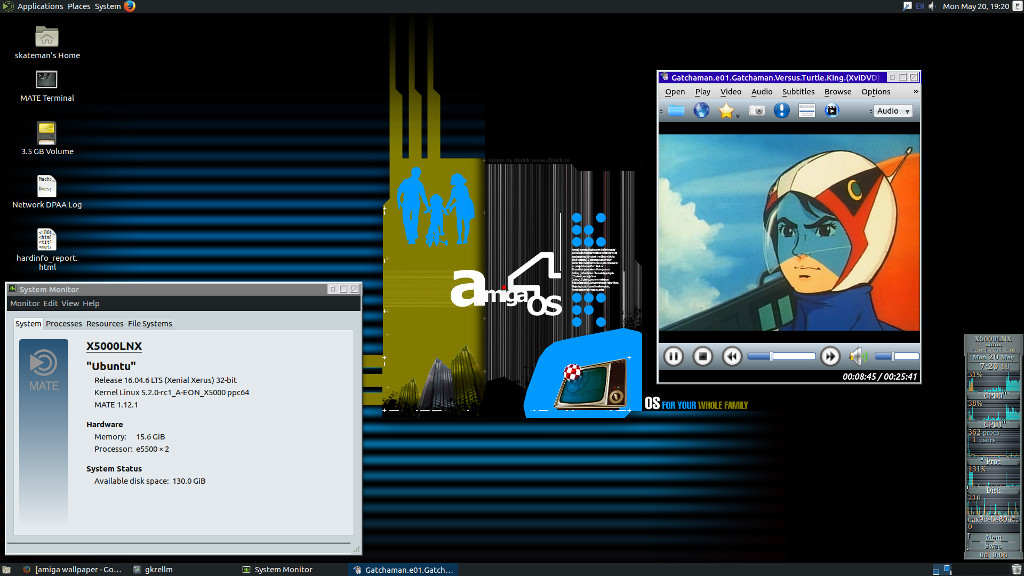Open the Audio dropdown in media player toolbar

(x=893, y=111)
